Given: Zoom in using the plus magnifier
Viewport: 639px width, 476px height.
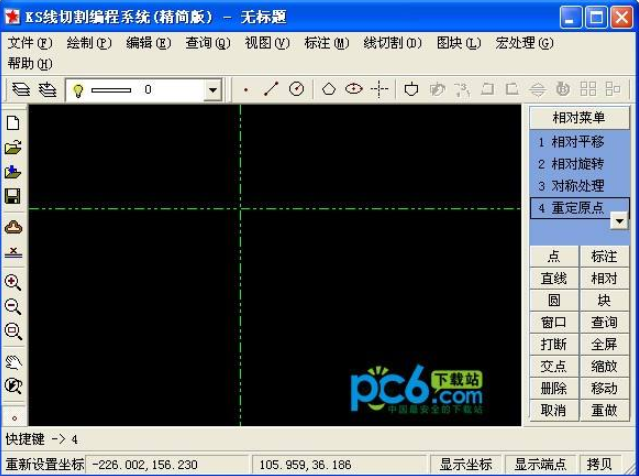Looking at the screenshot, I should pos(13,282).
